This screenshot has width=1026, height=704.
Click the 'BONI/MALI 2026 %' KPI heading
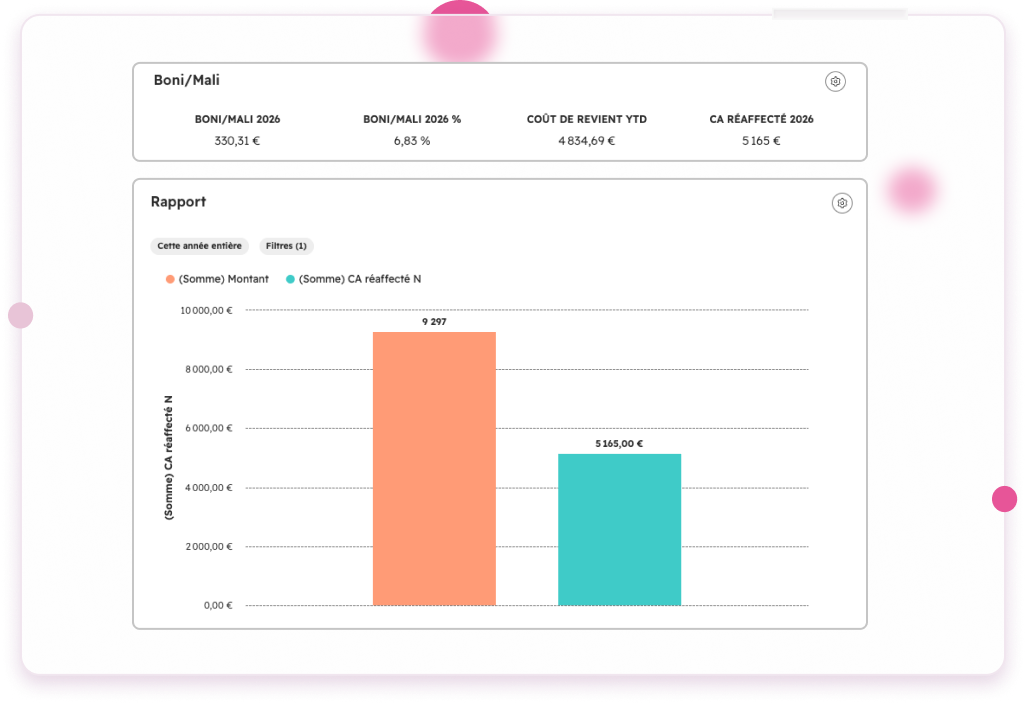pos(412,119)
